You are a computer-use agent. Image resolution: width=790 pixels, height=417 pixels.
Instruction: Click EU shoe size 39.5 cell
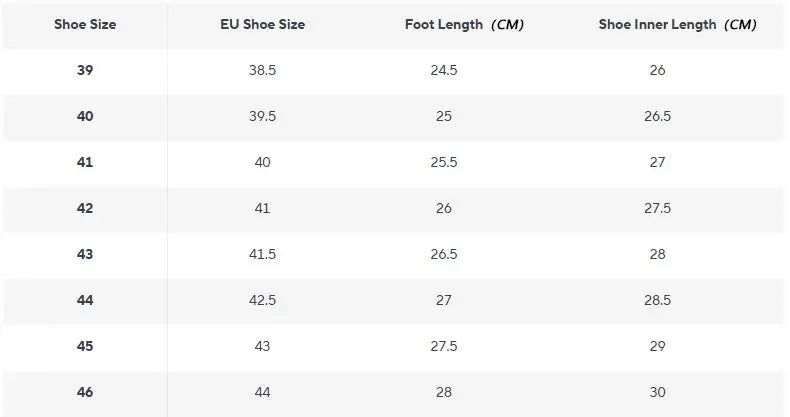(x=262, y=116)
